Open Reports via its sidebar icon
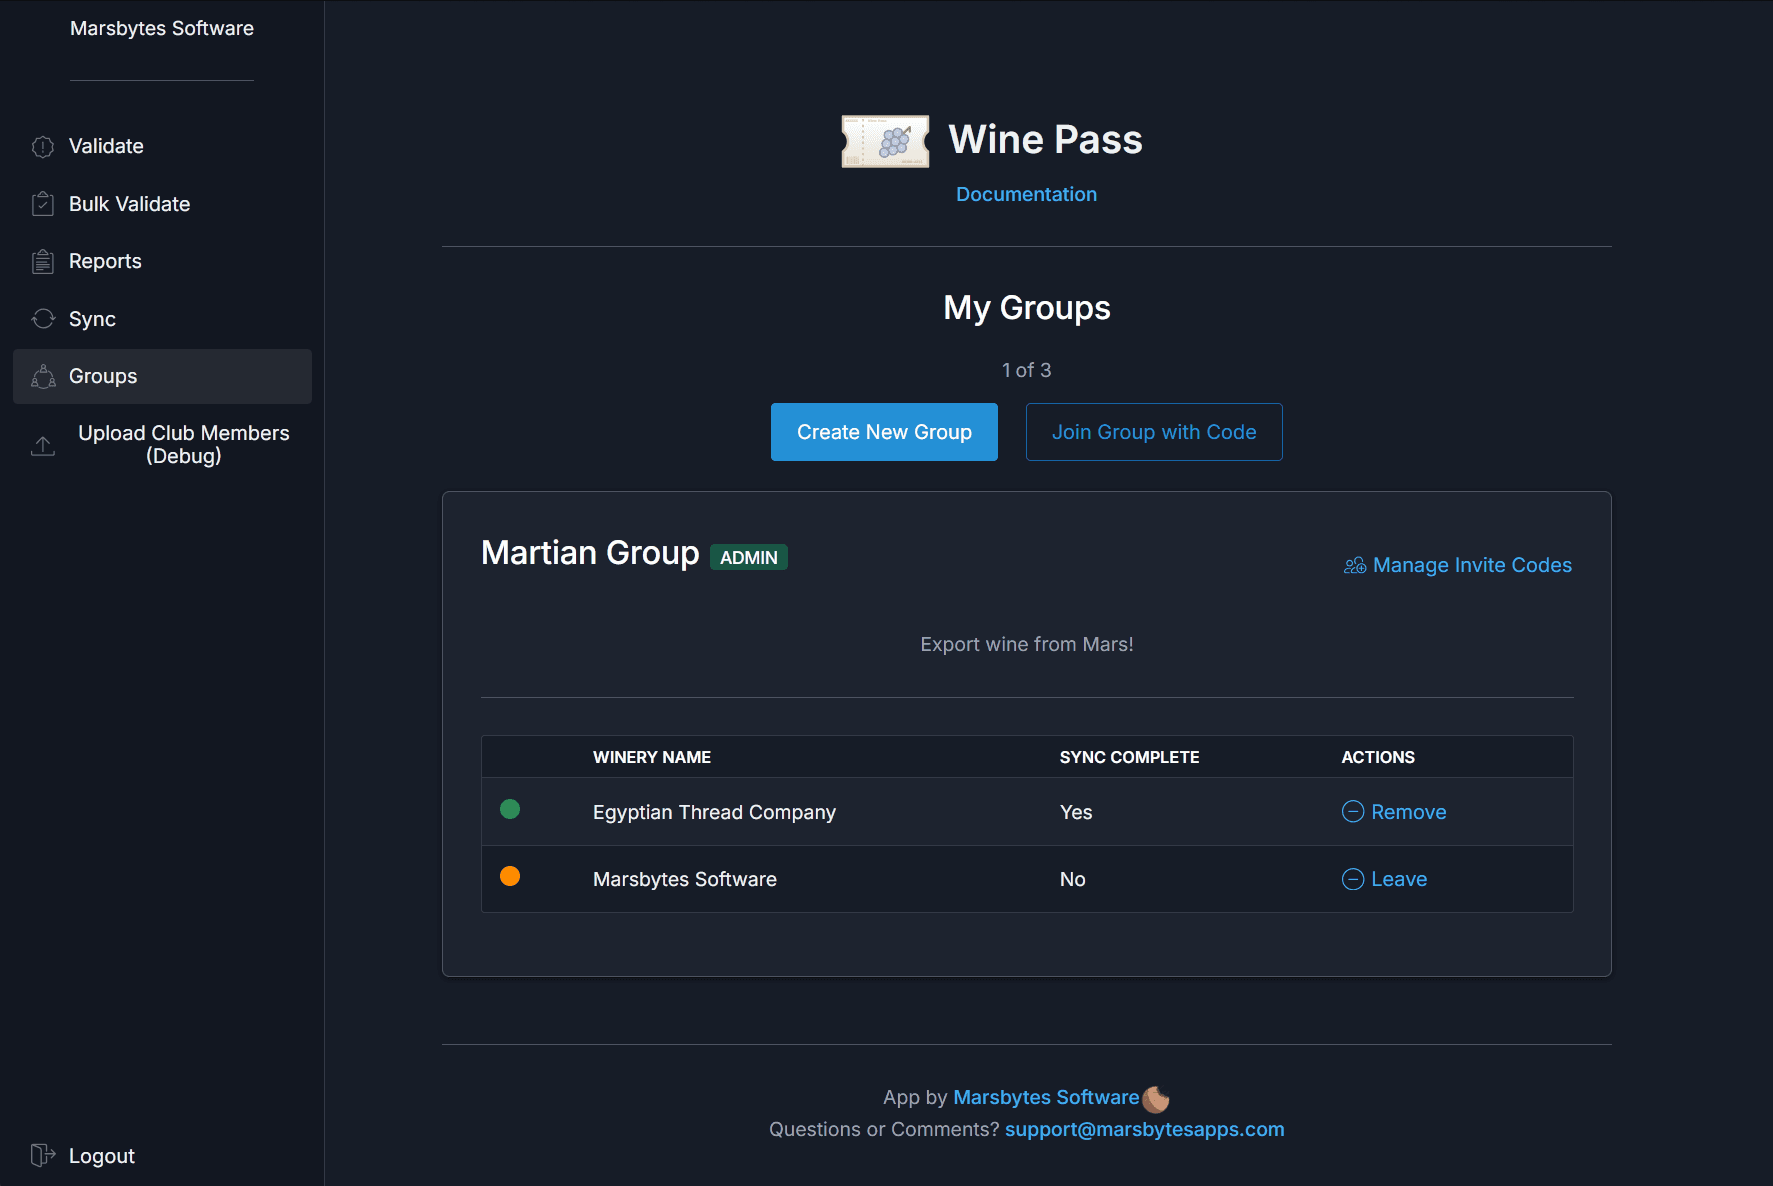This screenshot has width=1773, height=1186. coord(42,261)
